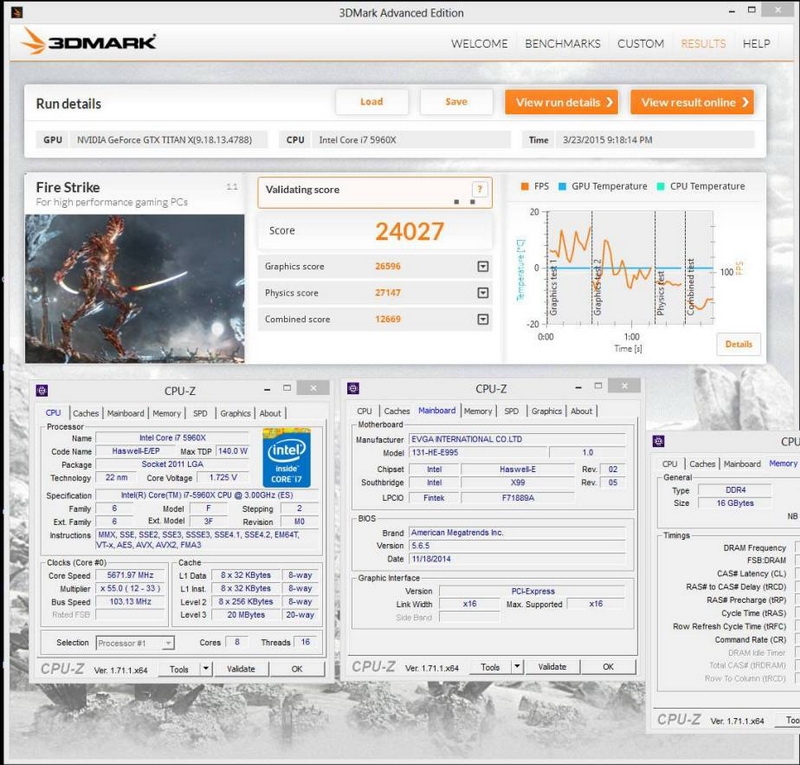Click the CPU-Z icon in the Mainboard window

(x=353, y=389)
